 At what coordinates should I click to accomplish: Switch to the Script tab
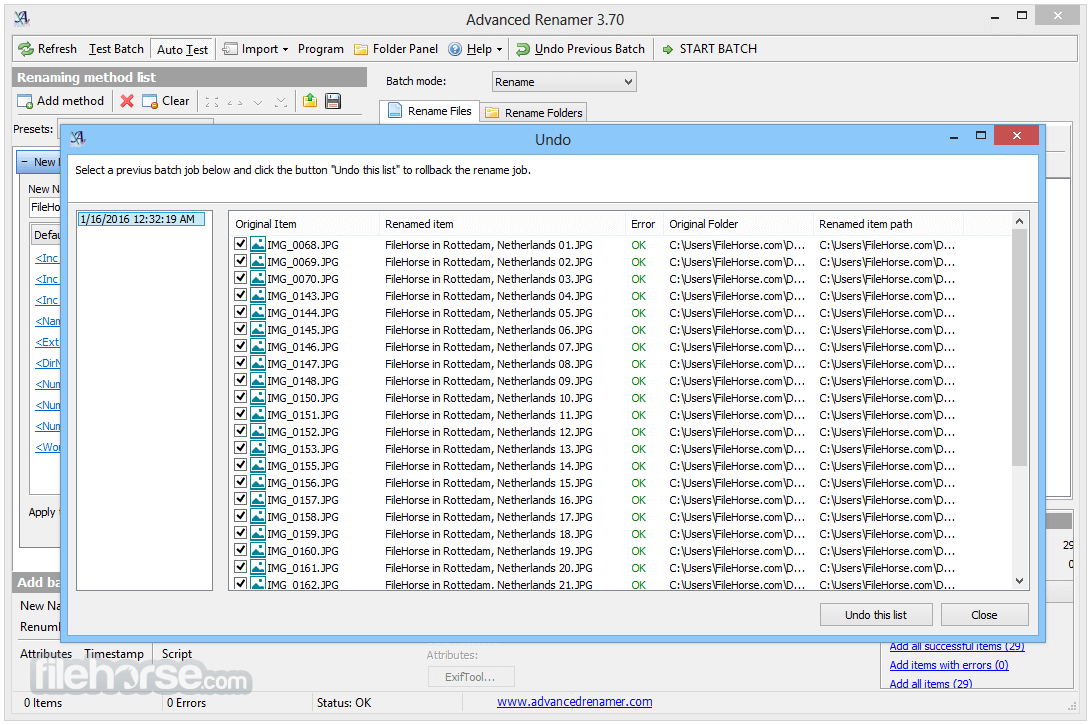[177, 654]
